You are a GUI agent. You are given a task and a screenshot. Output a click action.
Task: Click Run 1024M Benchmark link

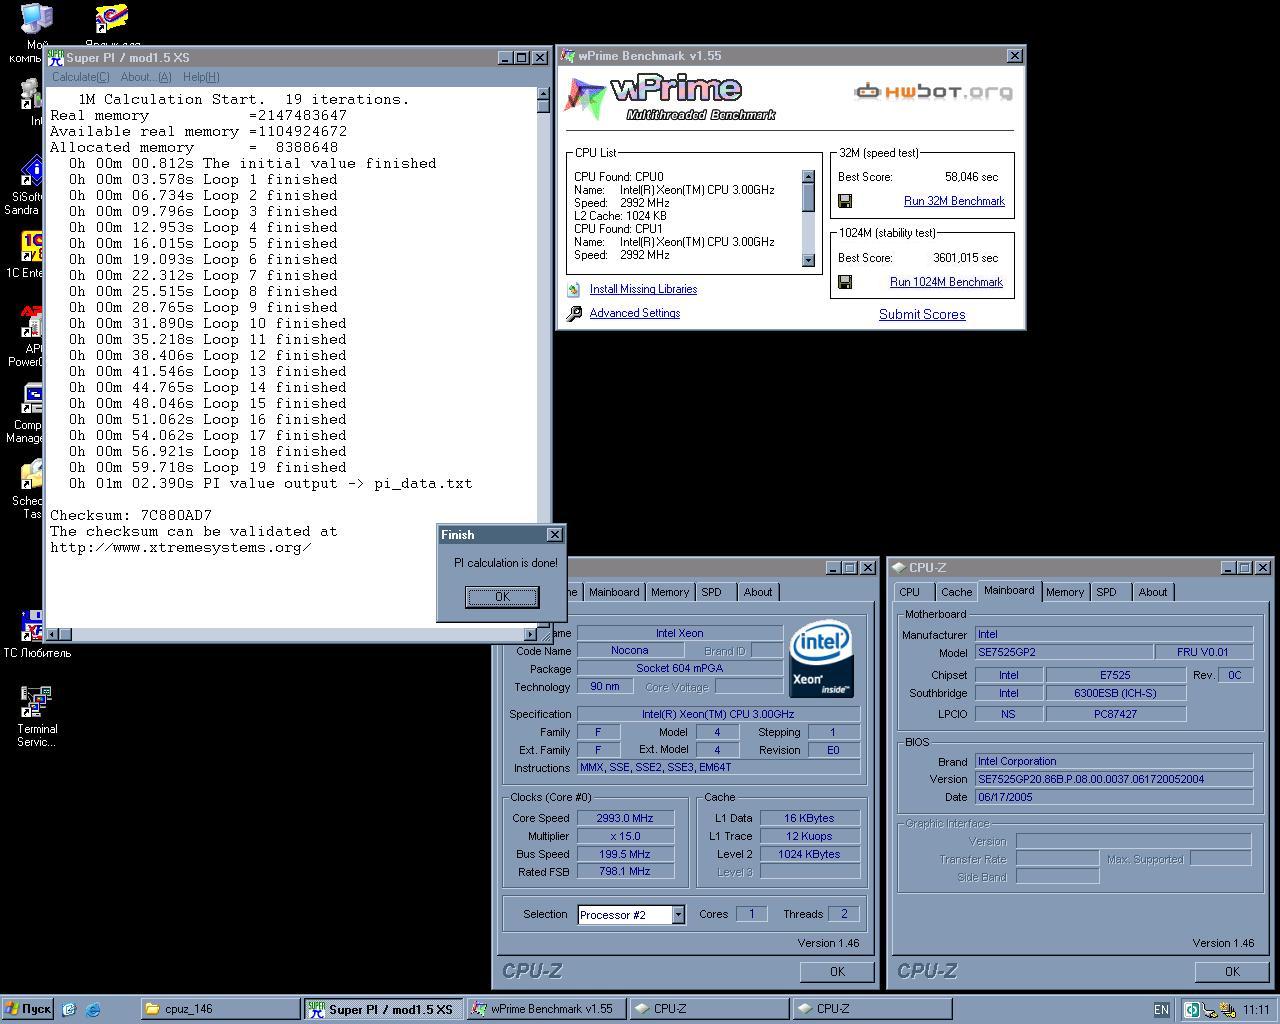(946, 282)
